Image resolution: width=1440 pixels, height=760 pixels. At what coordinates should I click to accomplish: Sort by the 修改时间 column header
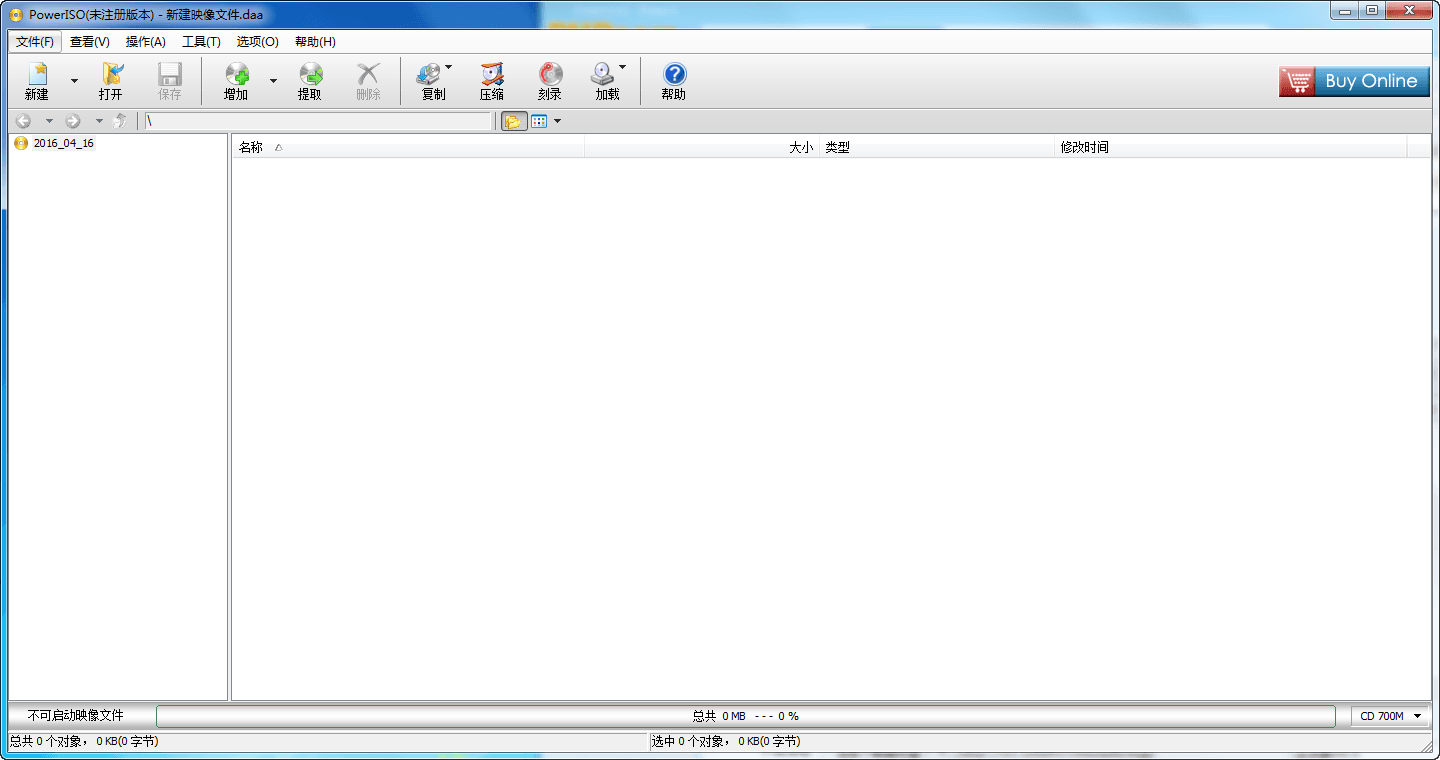pos(1231,147)
